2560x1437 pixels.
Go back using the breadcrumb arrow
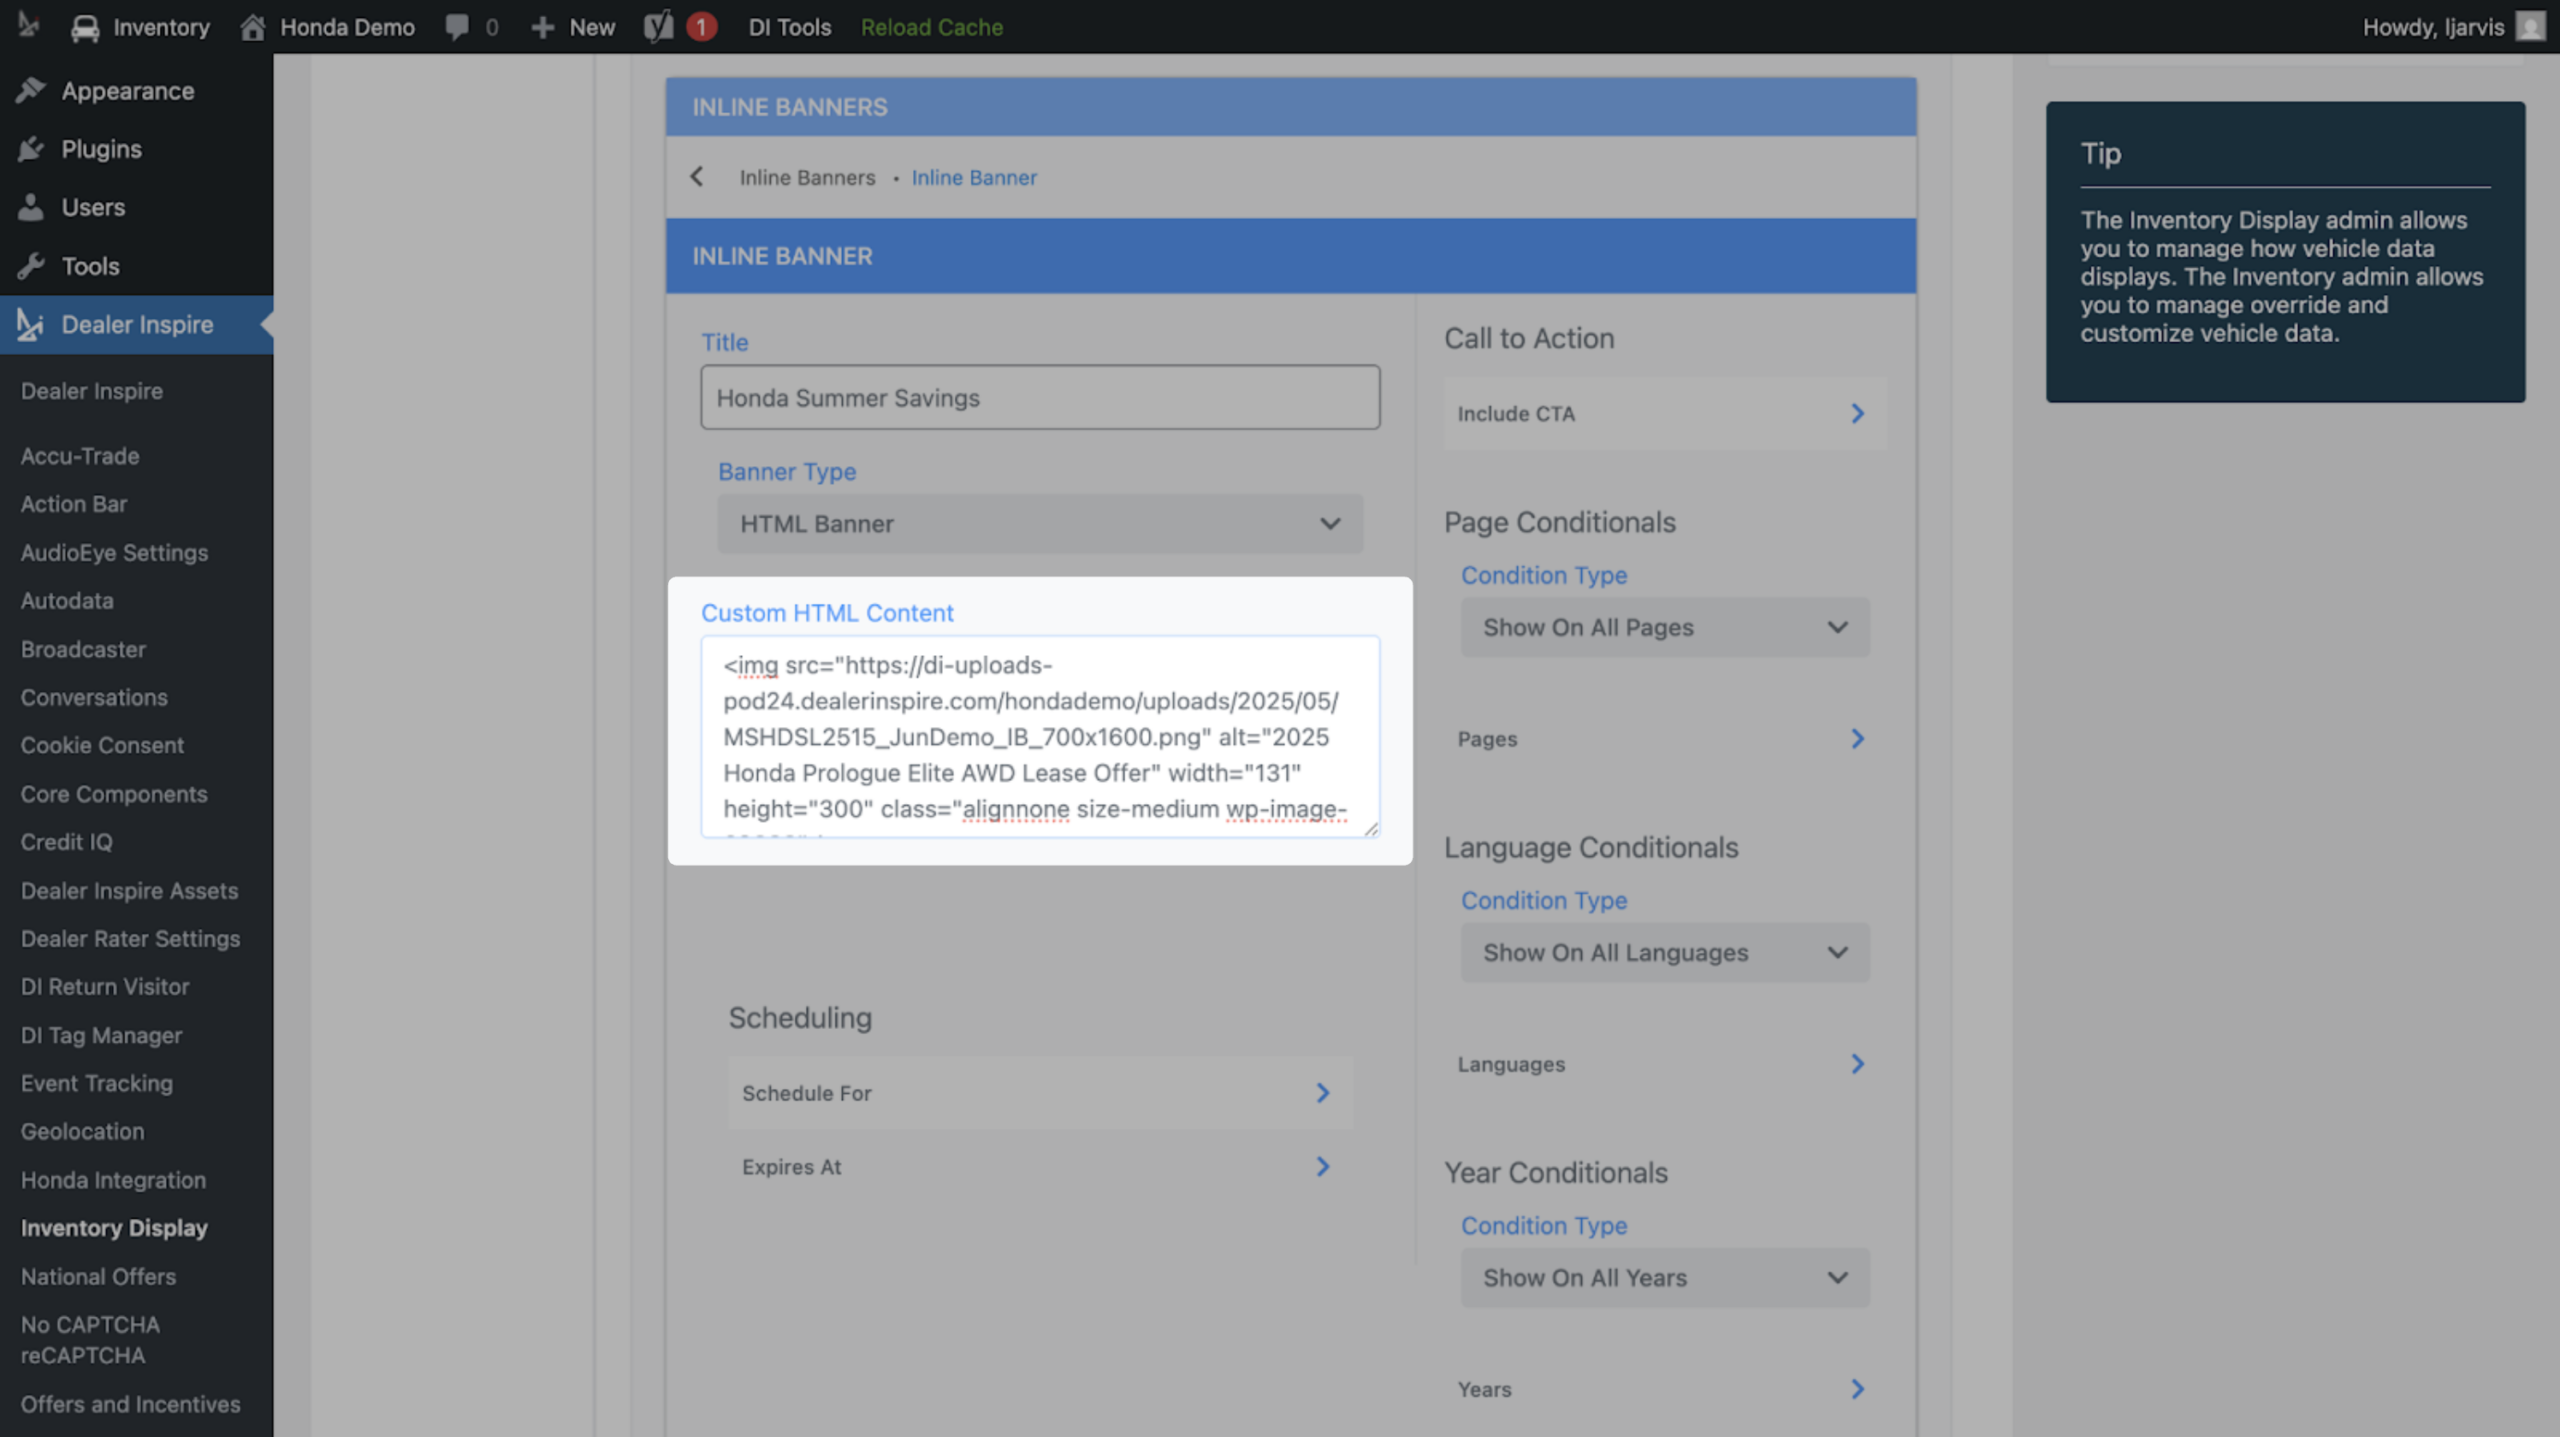[x=697, y=177]
